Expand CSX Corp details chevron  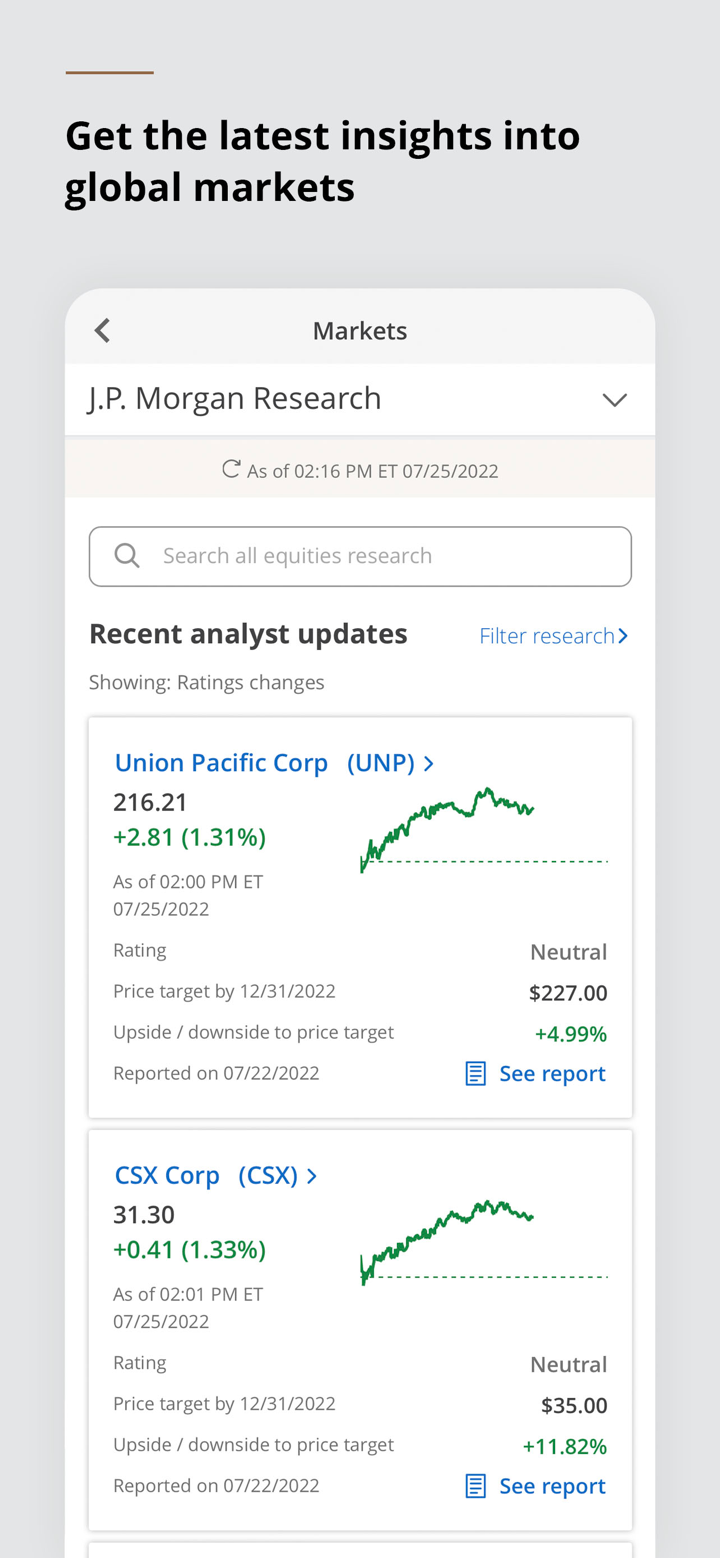point(312,1176)
